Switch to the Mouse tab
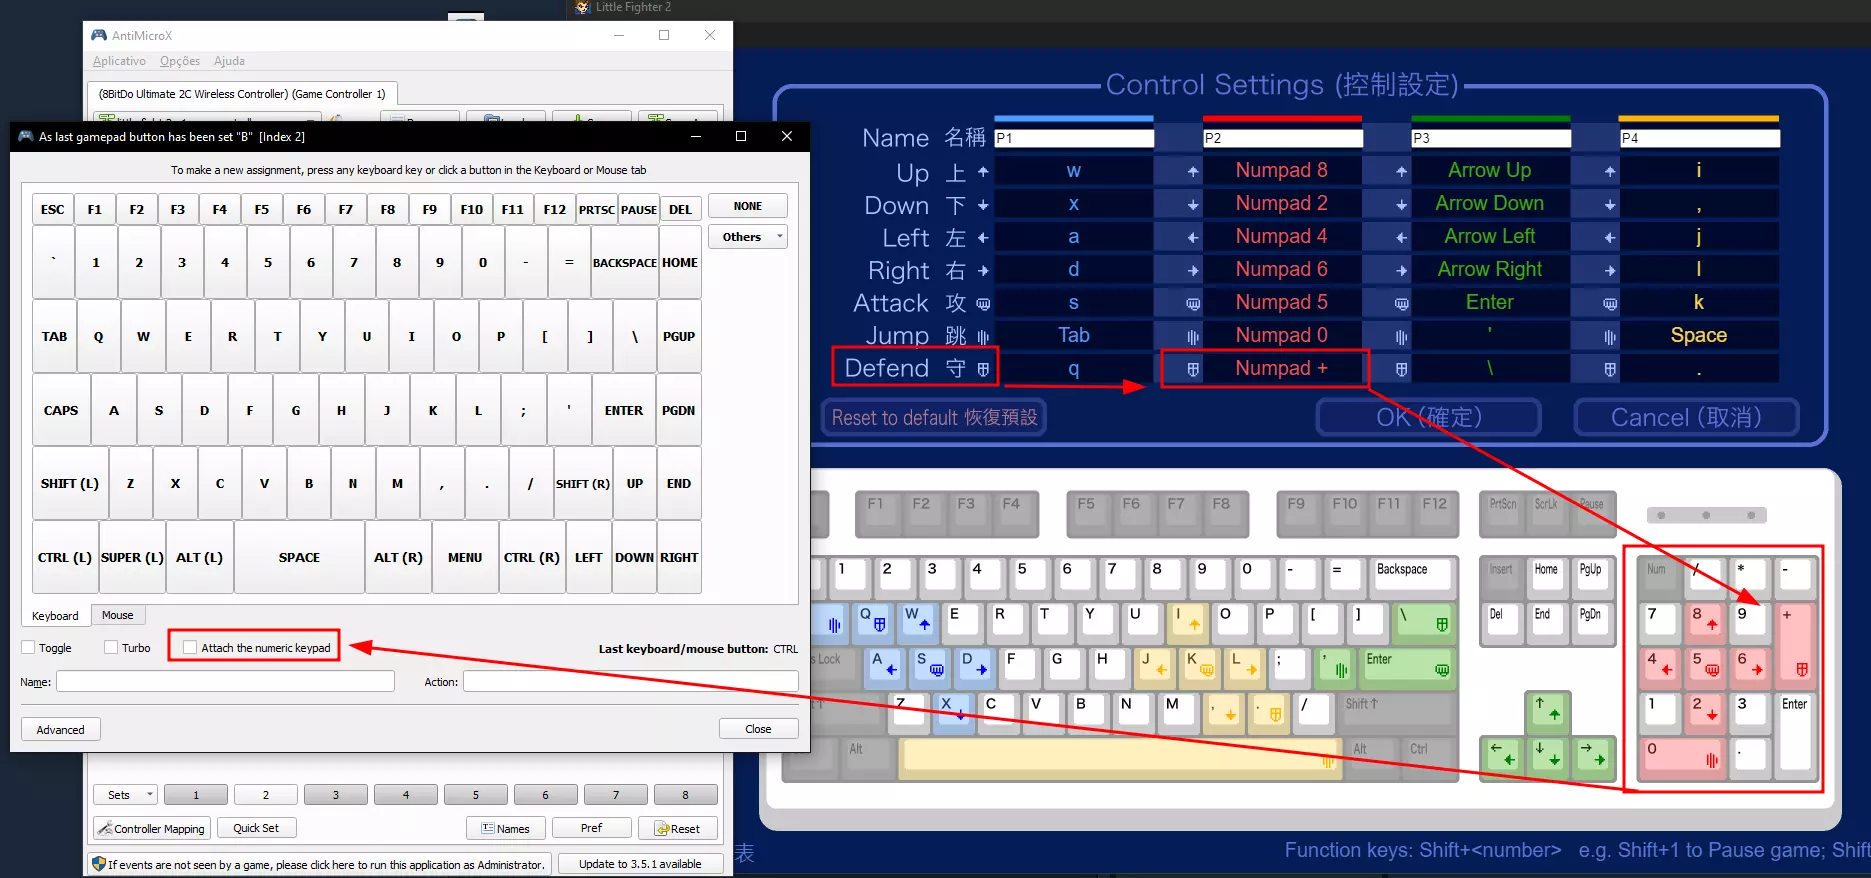The height and width of the screenshot is (878, 1871). tap(117, 615)
